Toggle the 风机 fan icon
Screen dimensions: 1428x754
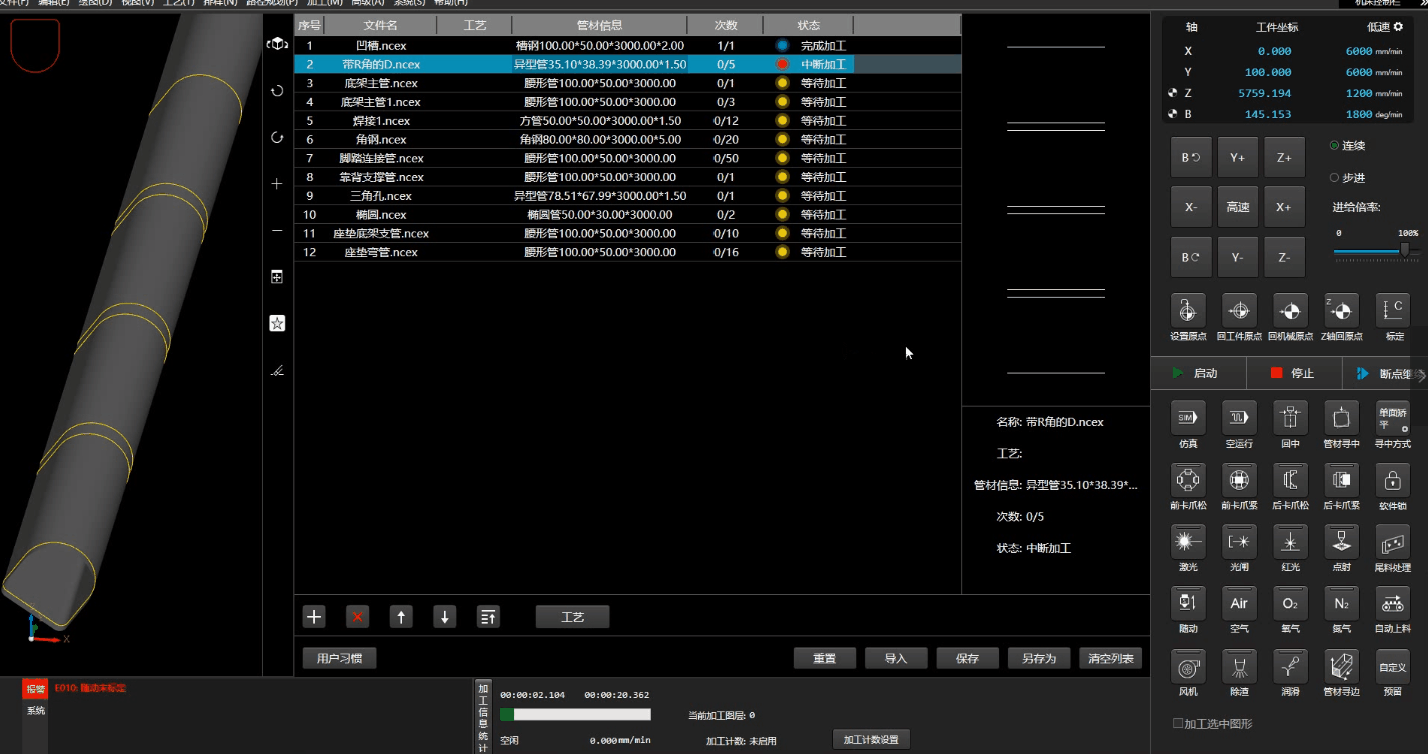pyautogui.click(x=1188, y=665)
